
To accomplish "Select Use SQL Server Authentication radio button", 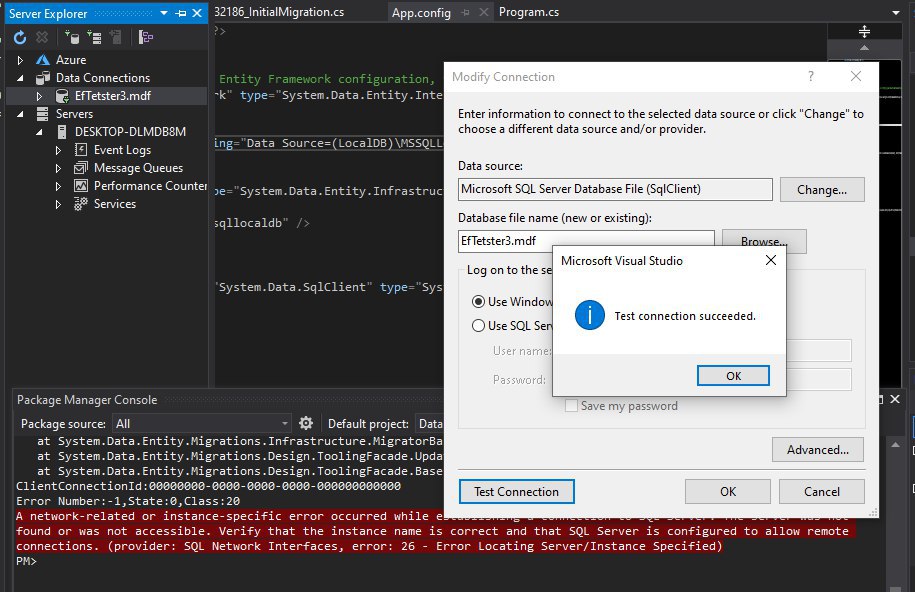I will [478, 326].
